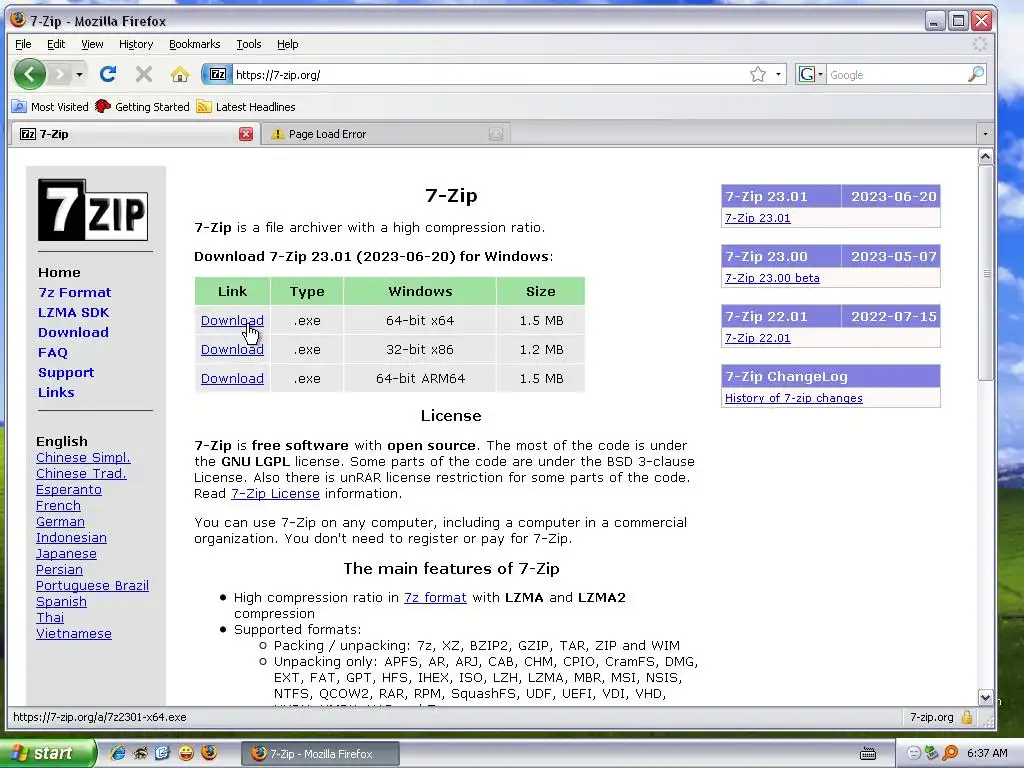Close the Page Load Error tab

tap(496, 134)
